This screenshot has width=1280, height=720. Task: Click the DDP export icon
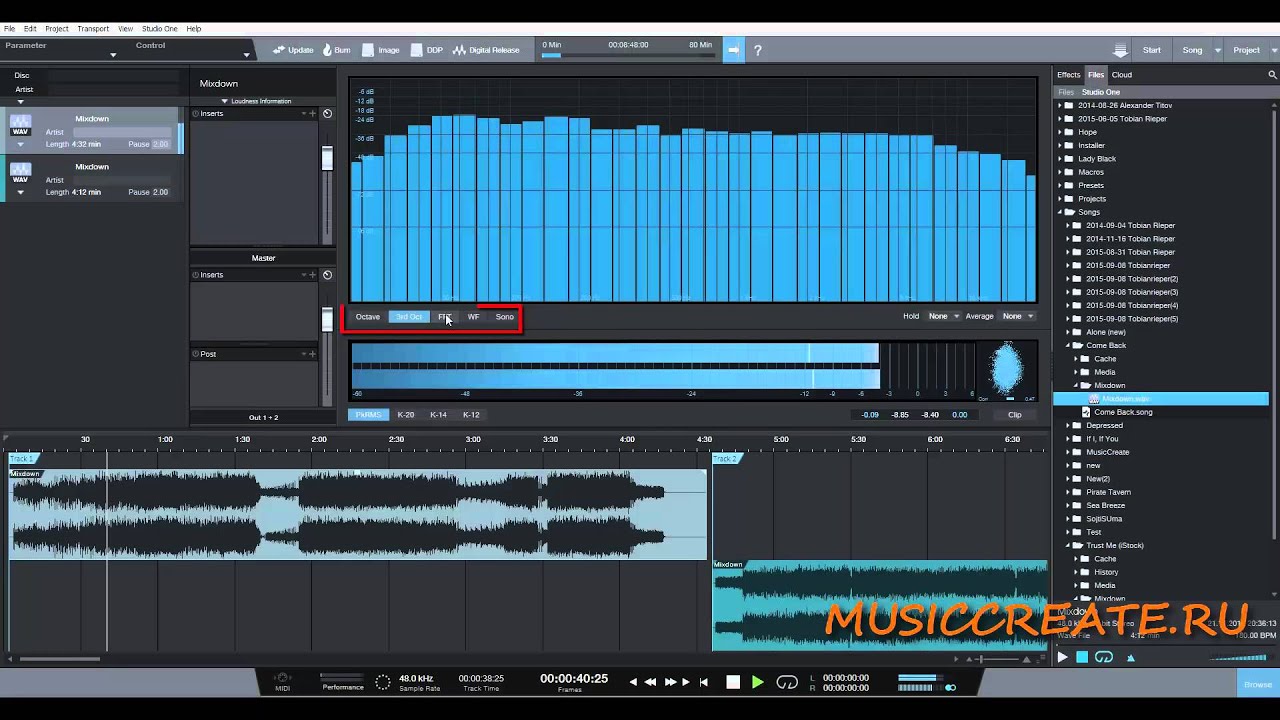tap(417, 50)
